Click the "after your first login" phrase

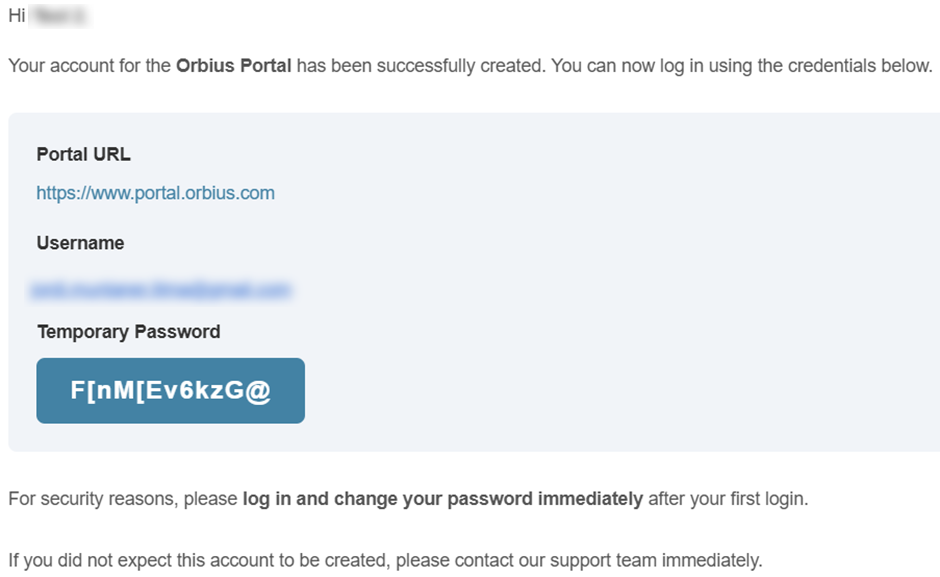[726, 498]
